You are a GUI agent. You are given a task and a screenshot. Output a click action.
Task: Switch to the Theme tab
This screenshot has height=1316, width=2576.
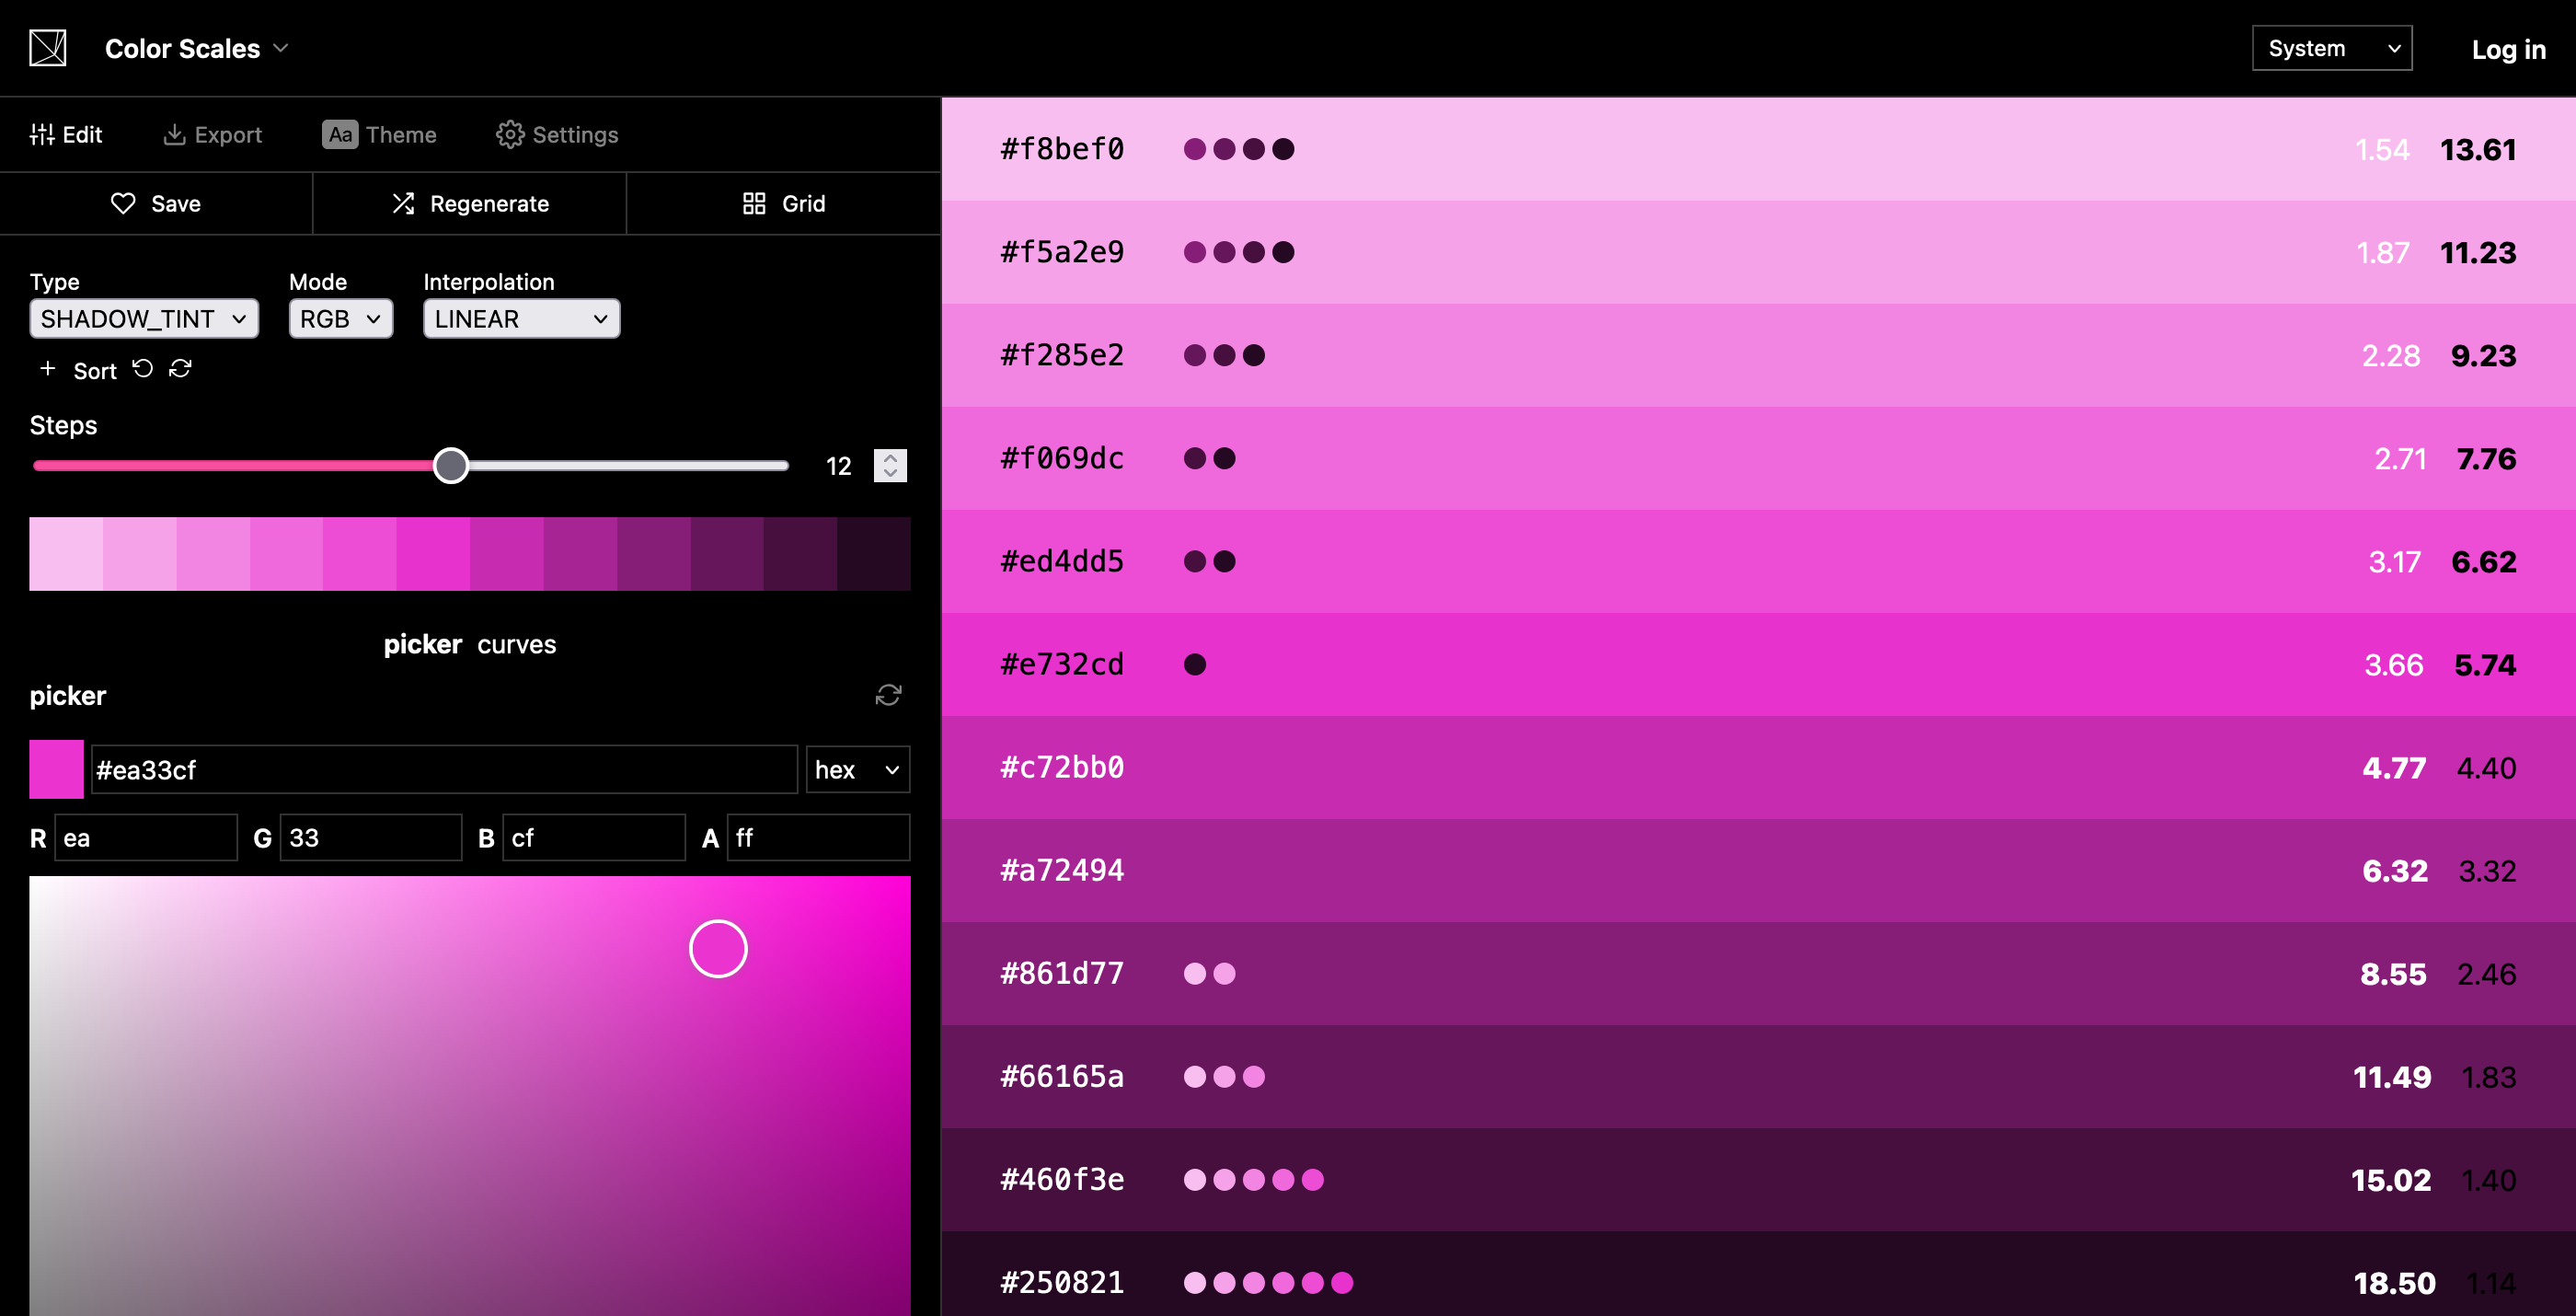(379, 134)
